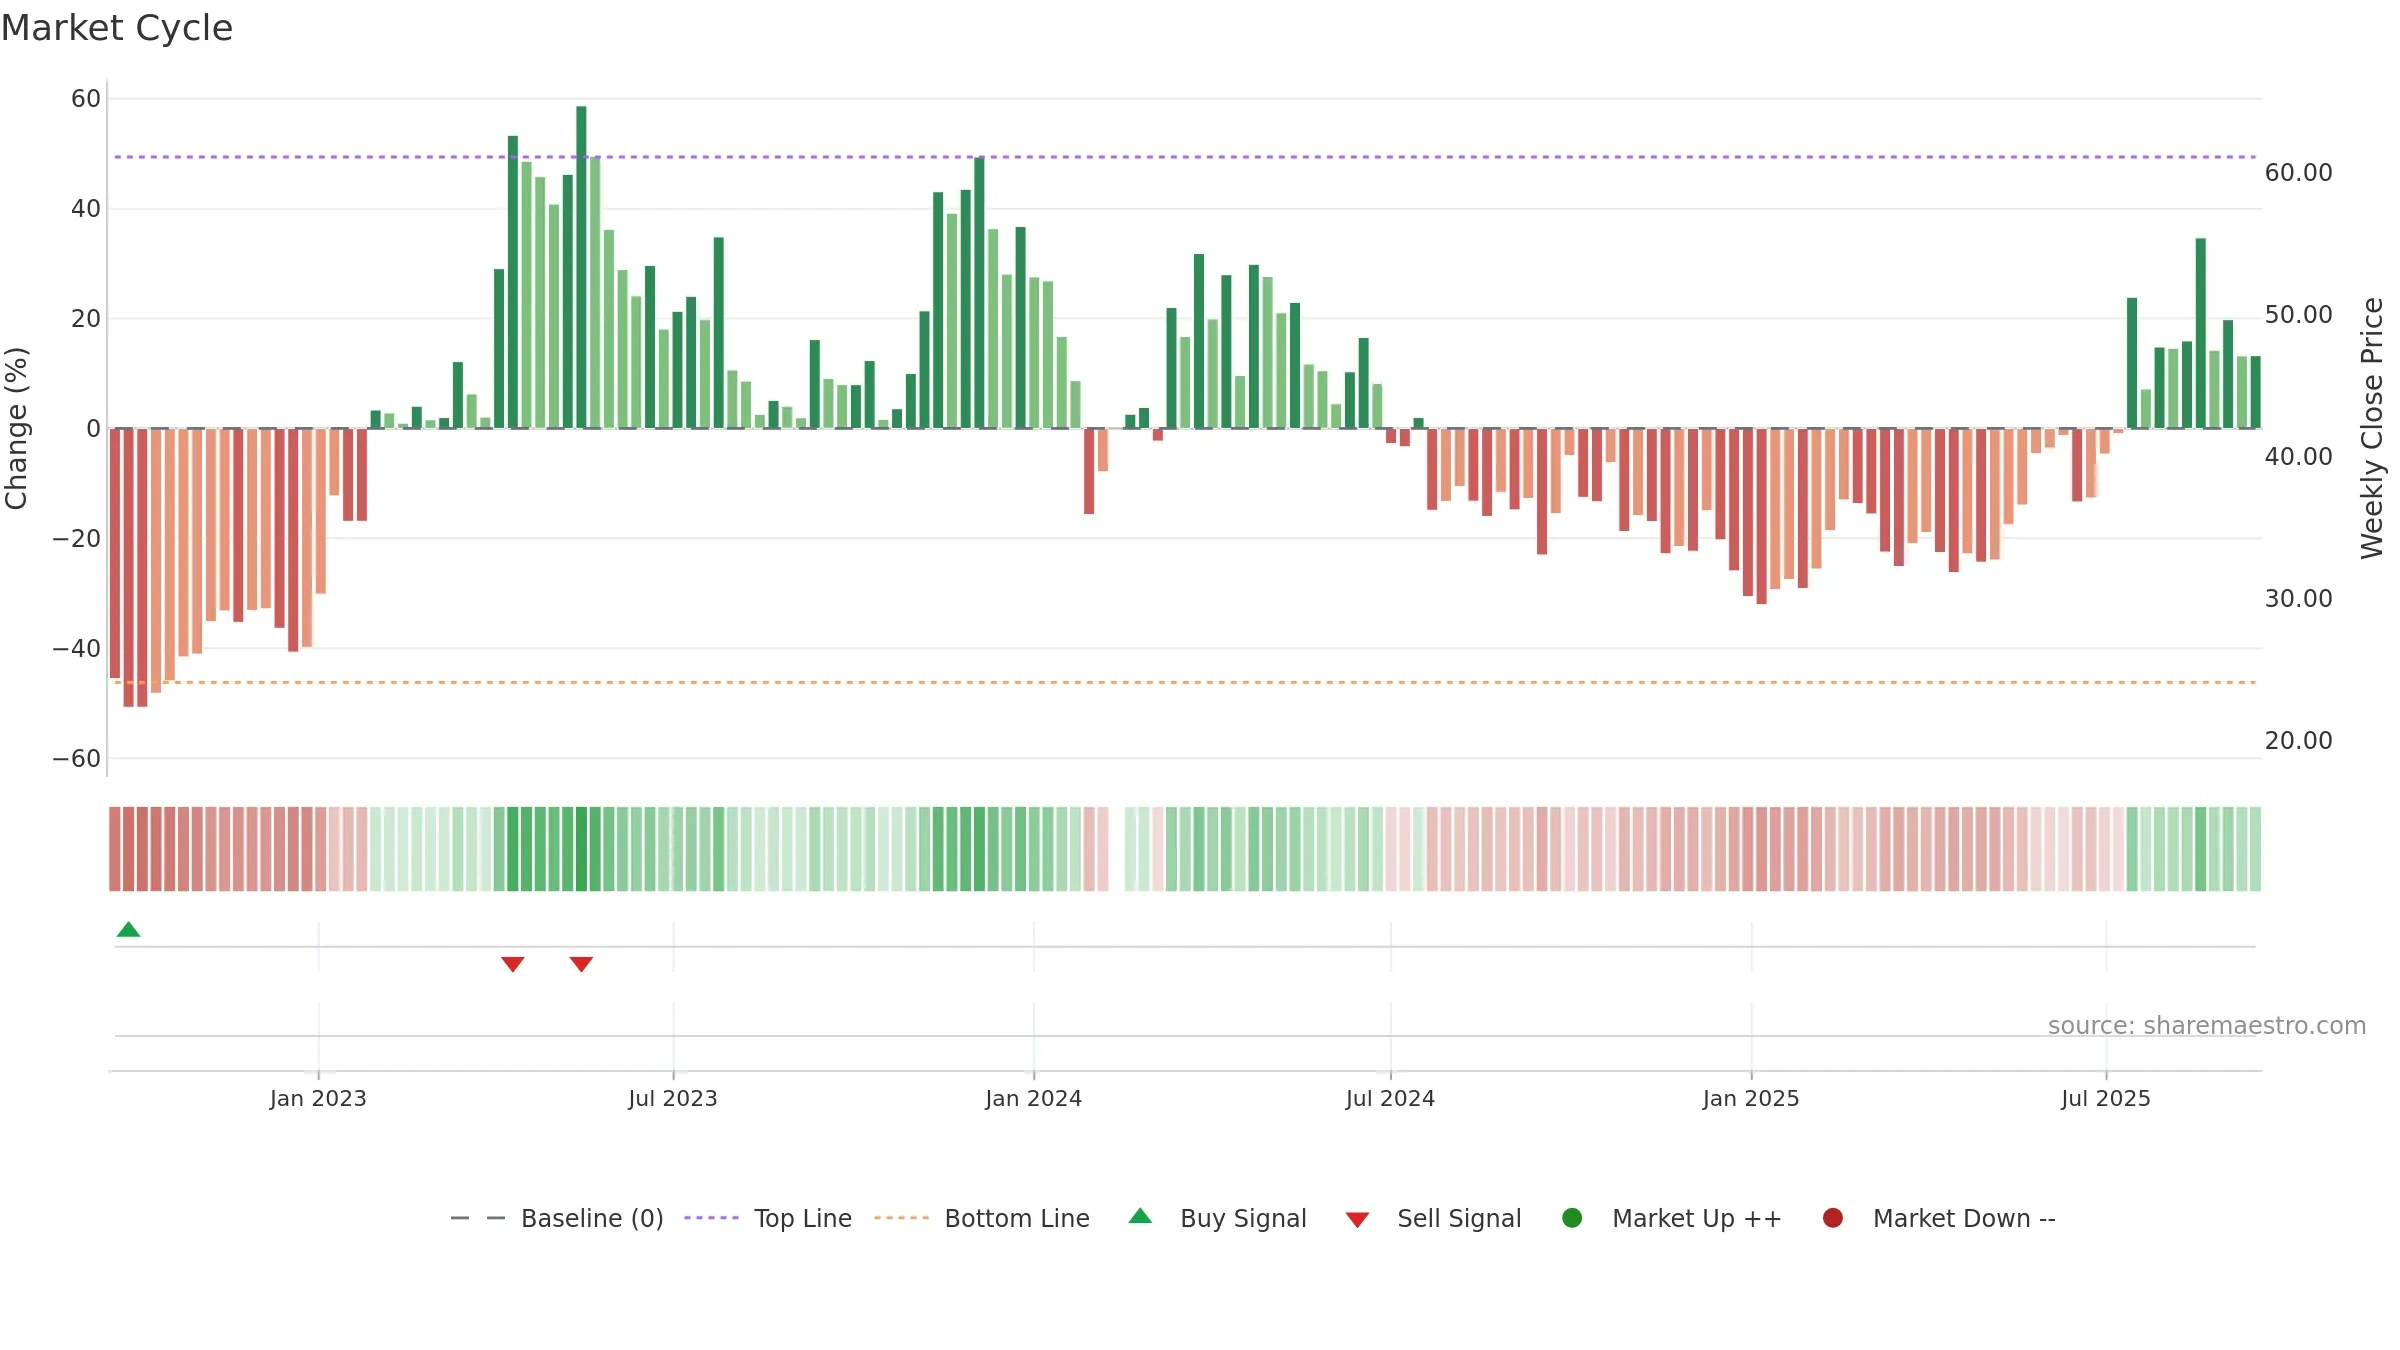Click the tallest green bar near 58 percent
Screen dimensions: 2400x1350
(x=581, y=267)
